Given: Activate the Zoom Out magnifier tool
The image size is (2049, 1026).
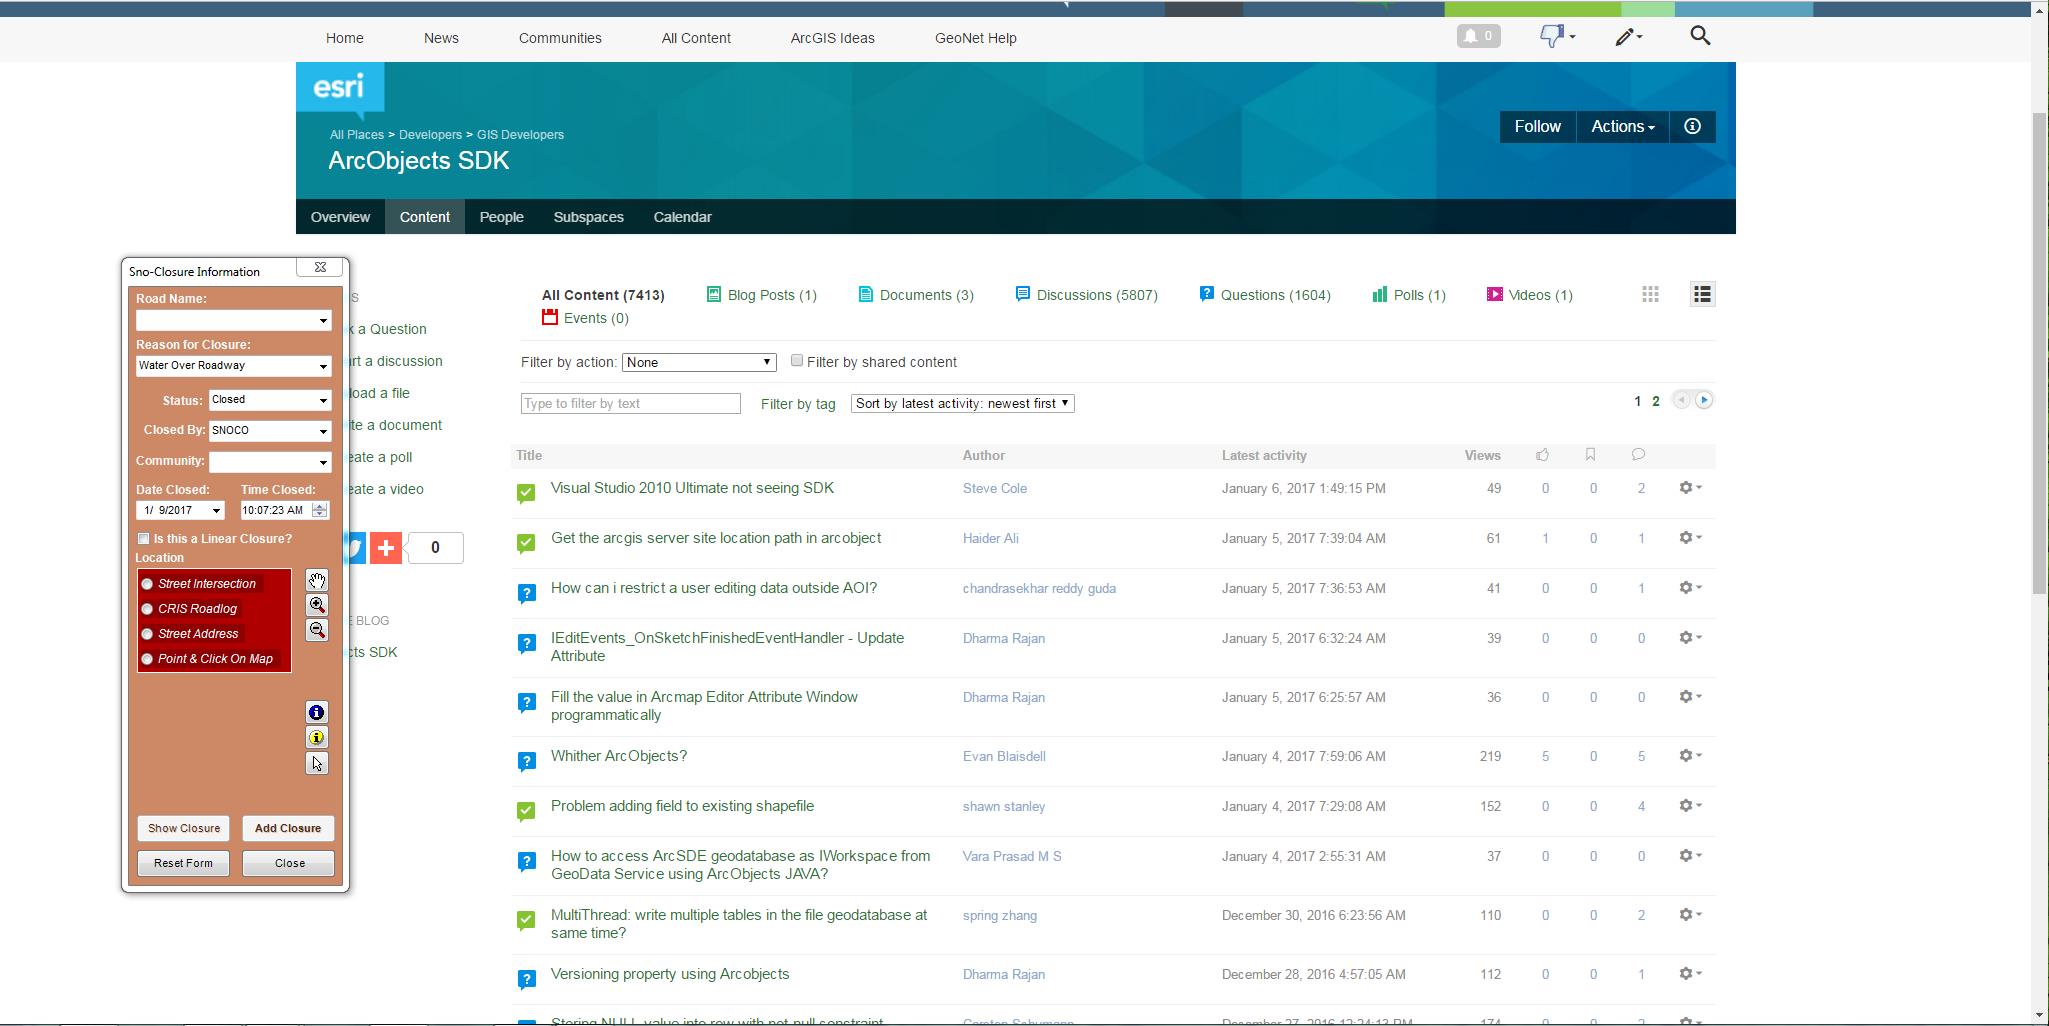Looking at the screenshot, I should (317, 630).
